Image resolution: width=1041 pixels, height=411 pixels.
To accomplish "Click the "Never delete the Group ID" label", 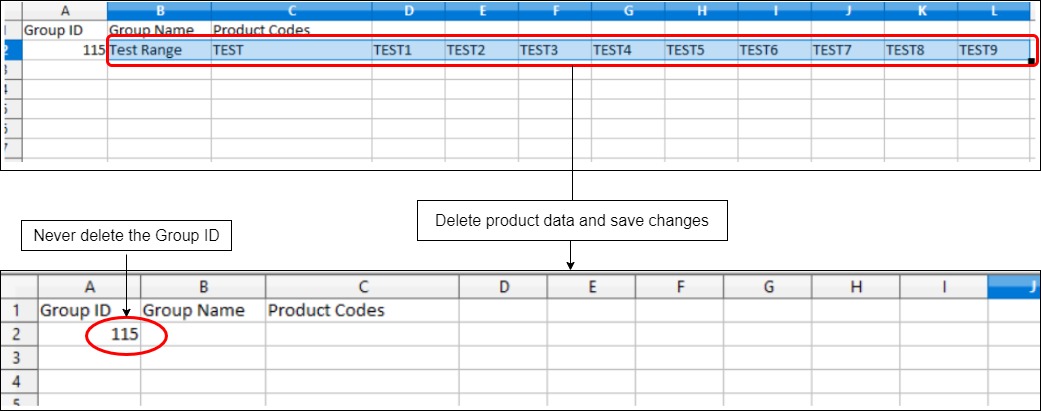I will pos(126,236).
